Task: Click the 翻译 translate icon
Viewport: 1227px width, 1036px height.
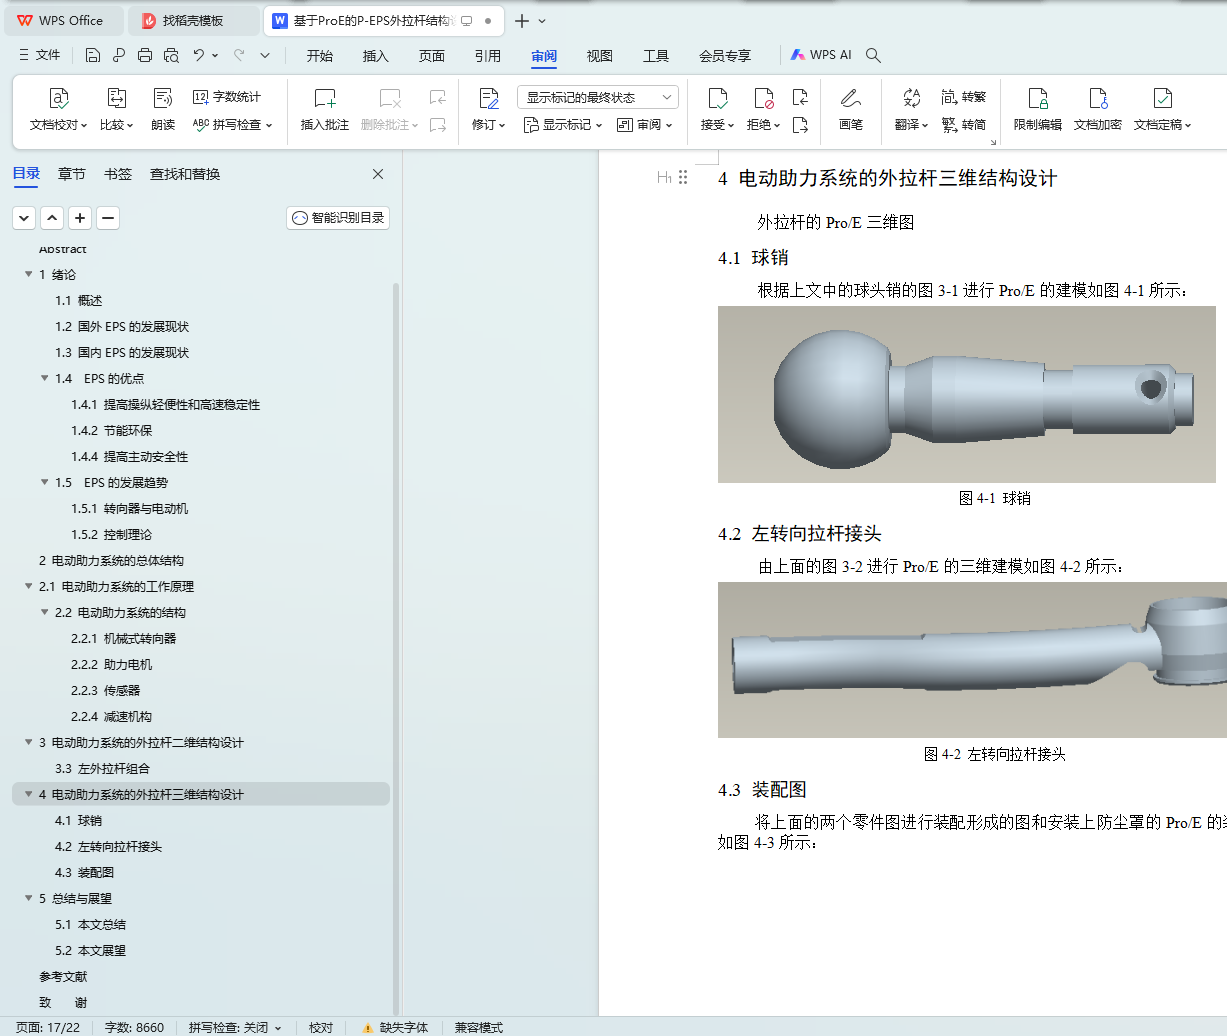Action: coord(911,98)
